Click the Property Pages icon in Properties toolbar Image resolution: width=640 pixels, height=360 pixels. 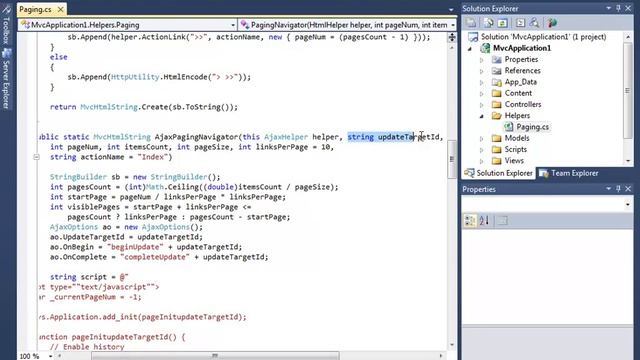click(502, 221)
